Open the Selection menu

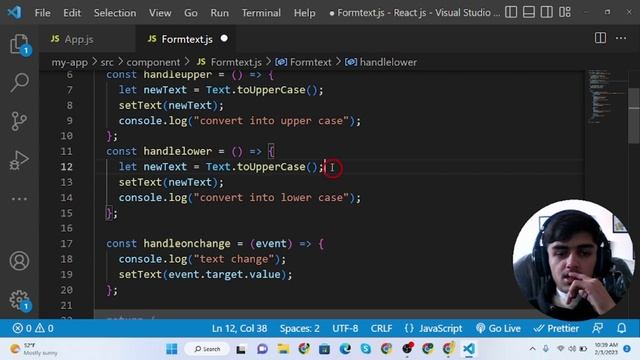[x=115, y=13]
